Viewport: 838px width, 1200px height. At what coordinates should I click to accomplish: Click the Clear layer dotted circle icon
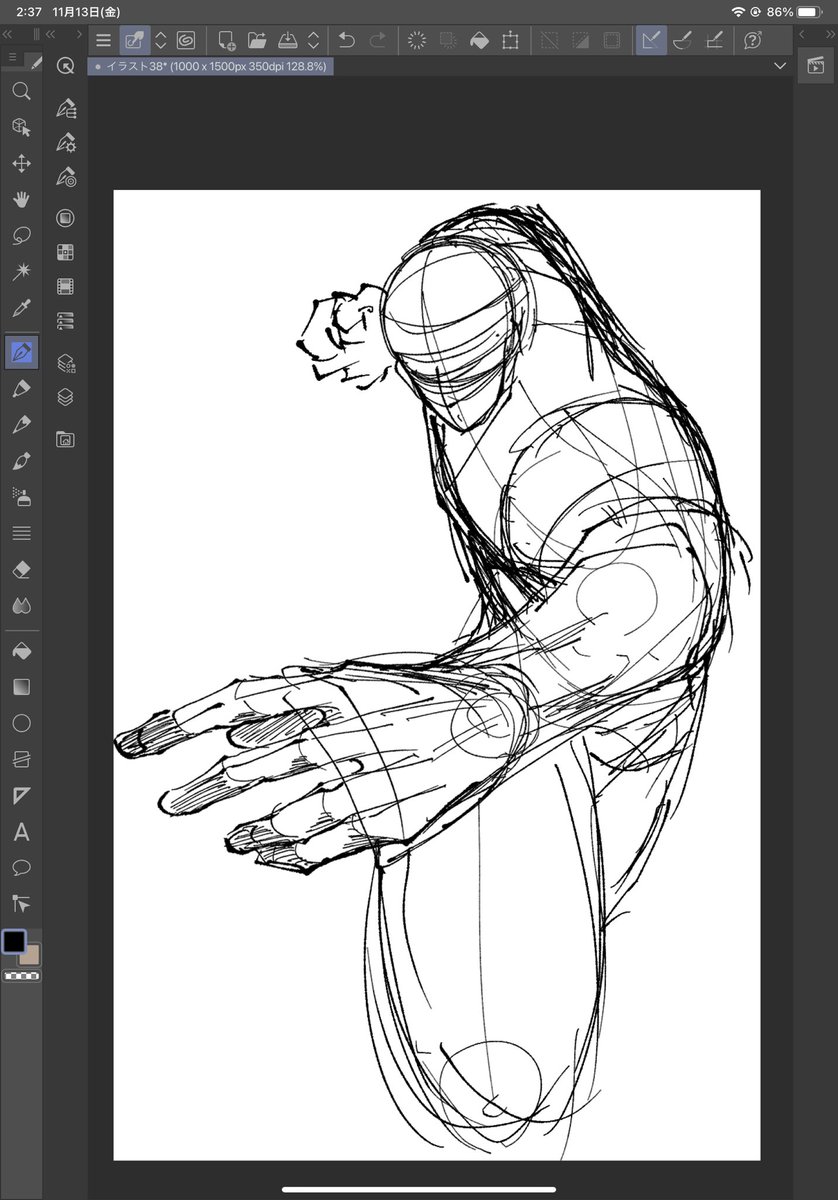(x=418, y=40)
